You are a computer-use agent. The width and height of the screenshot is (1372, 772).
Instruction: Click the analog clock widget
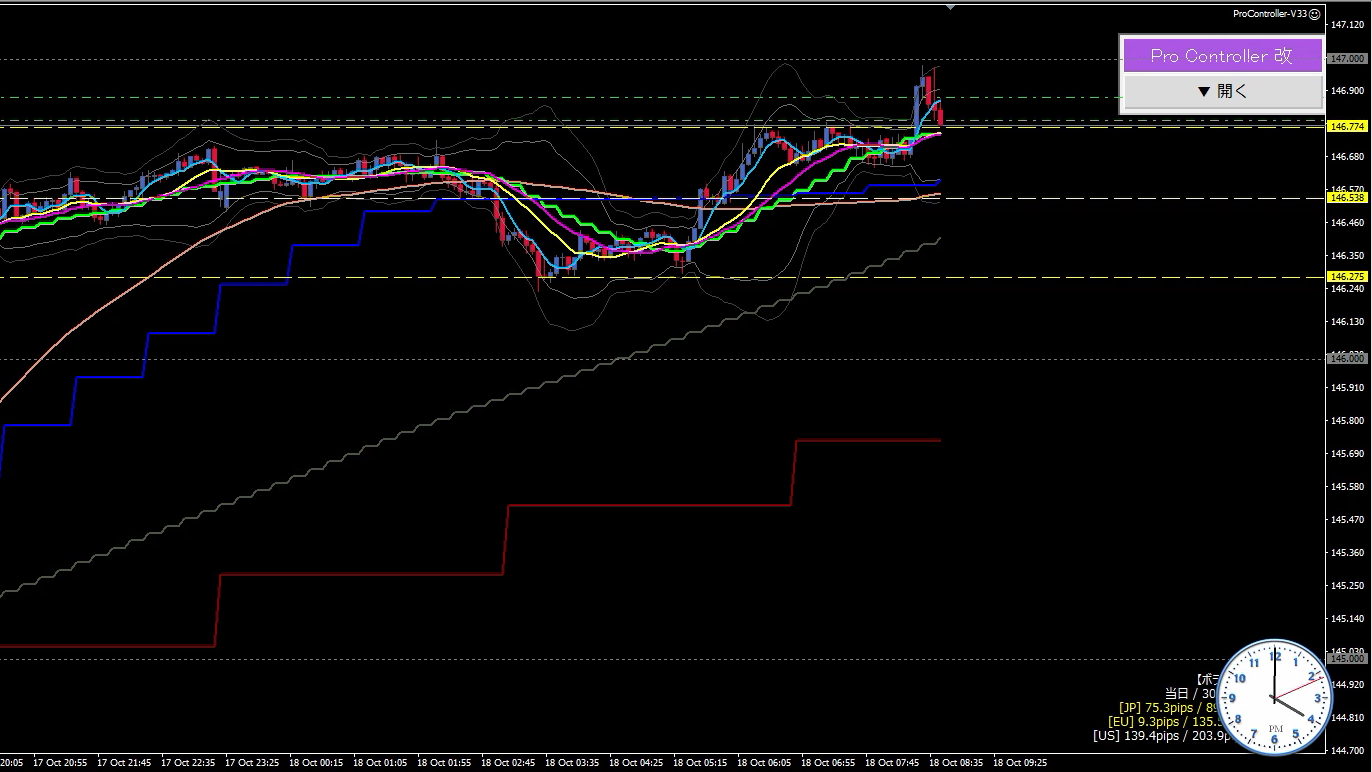pyautogui.click(x=1274, y=698)
